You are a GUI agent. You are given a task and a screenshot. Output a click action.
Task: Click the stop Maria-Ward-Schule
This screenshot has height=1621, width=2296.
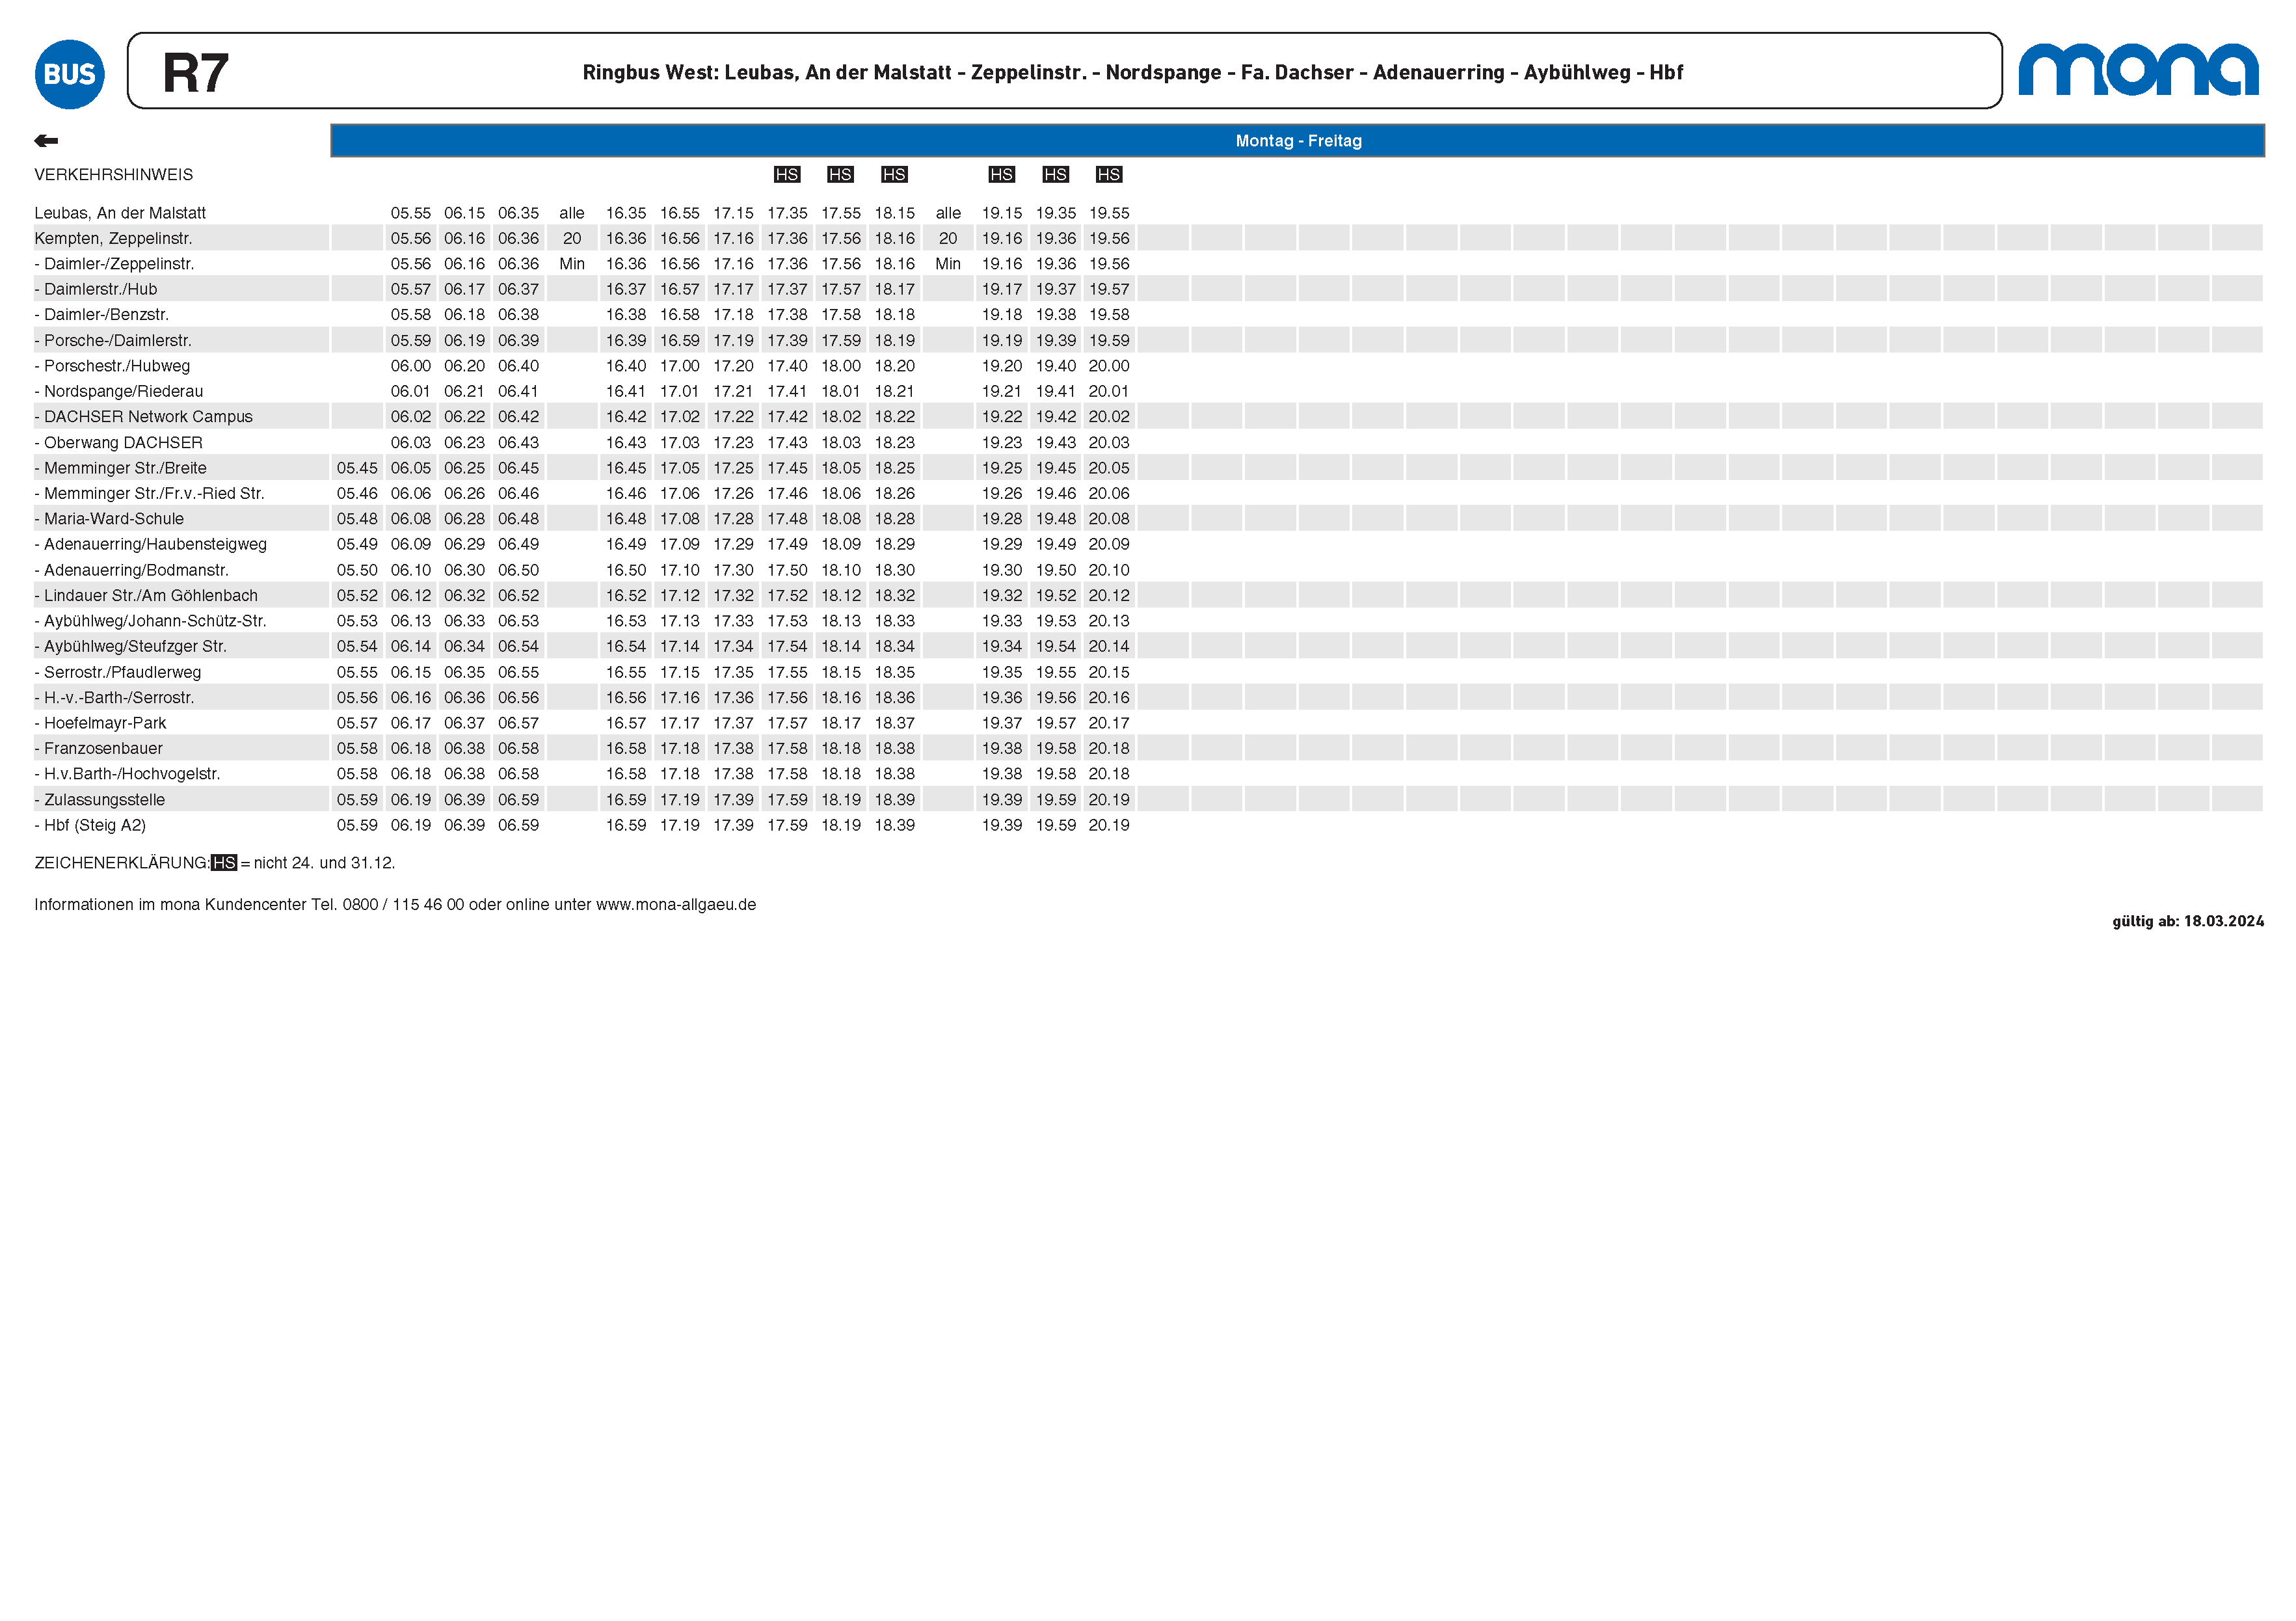tap(109, 519)
